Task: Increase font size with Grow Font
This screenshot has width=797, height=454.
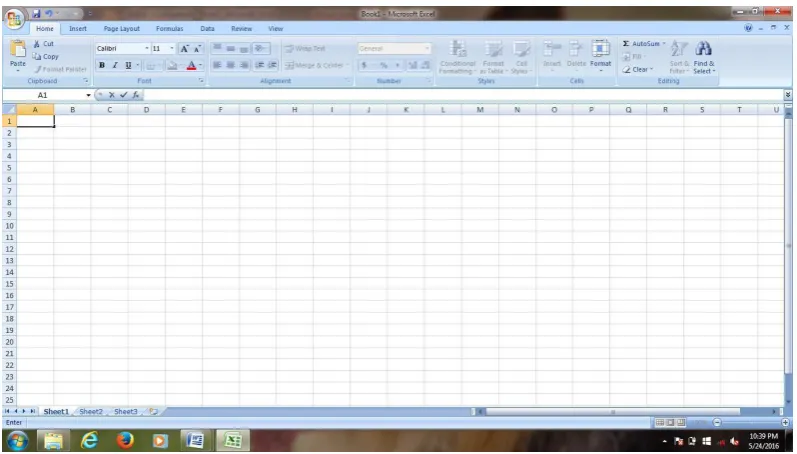Action: tap(185, 49)
